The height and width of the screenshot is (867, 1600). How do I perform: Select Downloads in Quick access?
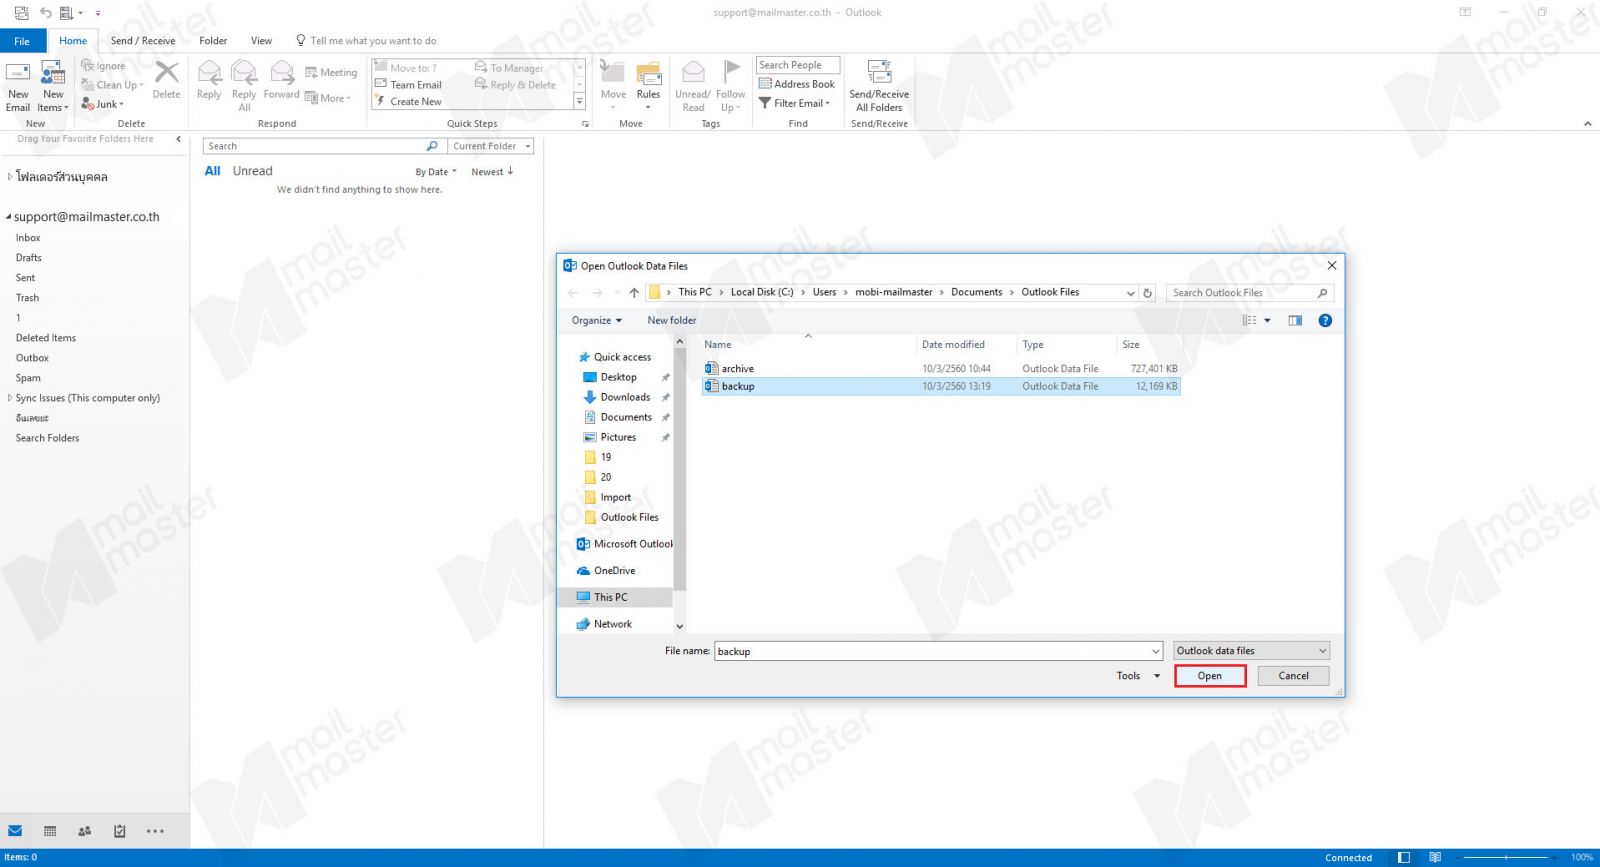pyautogui.click(x=625, y=397)
